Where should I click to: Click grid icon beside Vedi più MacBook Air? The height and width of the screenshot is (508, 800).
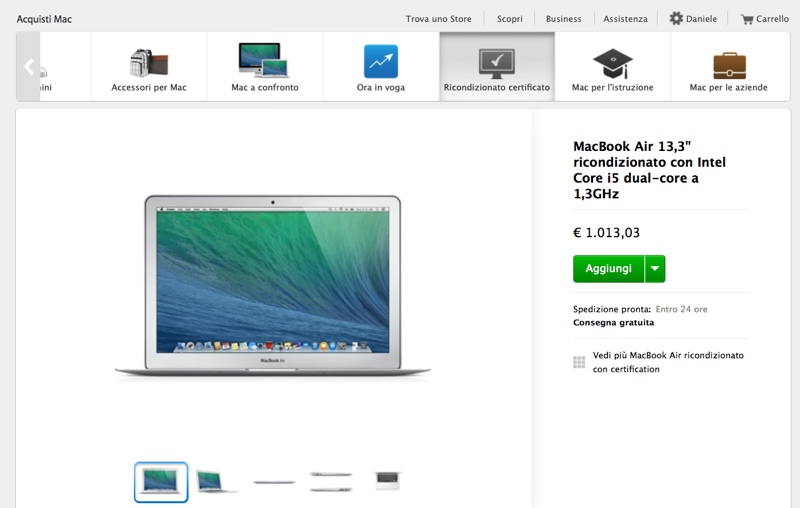pyautogui.click(x=579, y=362)
